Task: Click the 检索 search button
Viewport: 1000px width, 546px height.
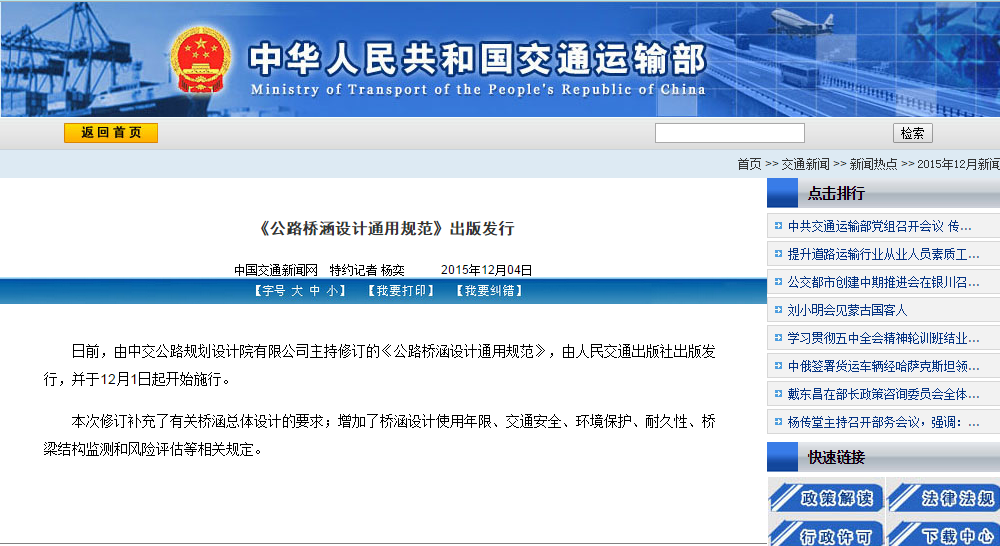Action: (912, 133)
